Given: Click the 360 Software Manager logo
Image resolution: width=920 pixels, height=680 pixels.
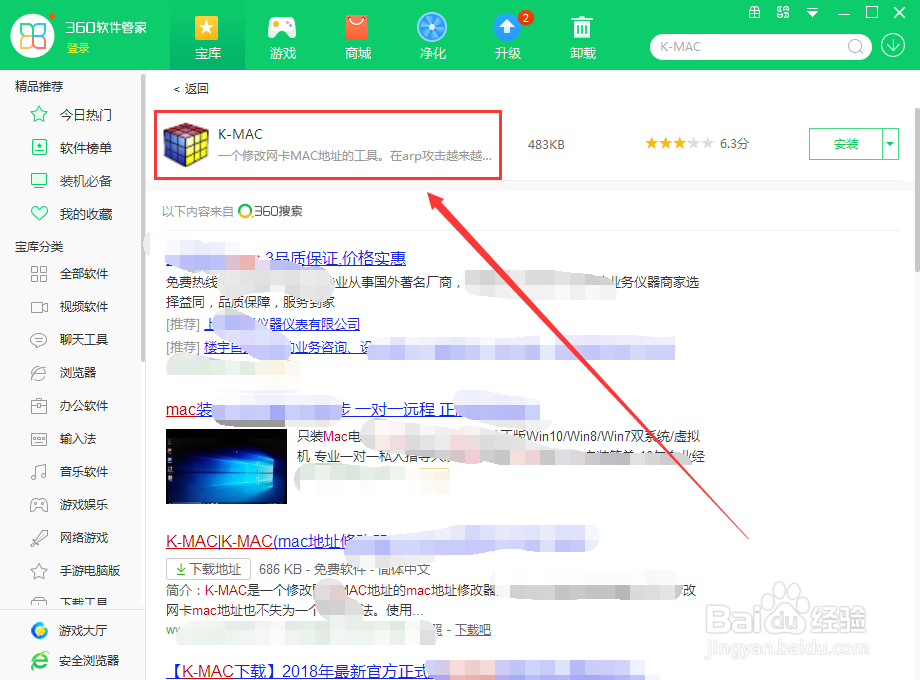Looking at the screenshot, I should click(x=33, y=36).
